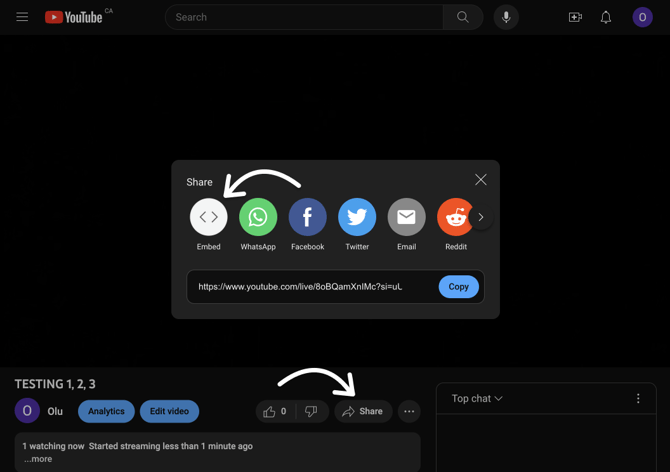670x472 pixels.
Task: Share via Reddit
Action: pyautogui.click(x=455, y=217)
